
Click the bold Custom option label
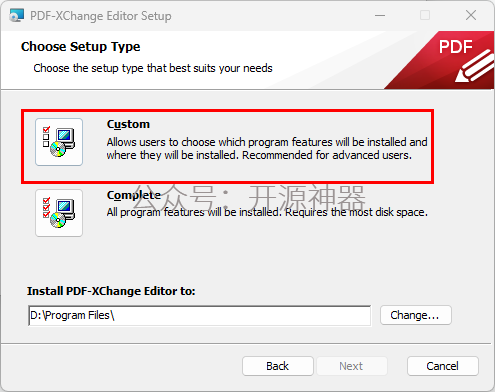point(128,124)
